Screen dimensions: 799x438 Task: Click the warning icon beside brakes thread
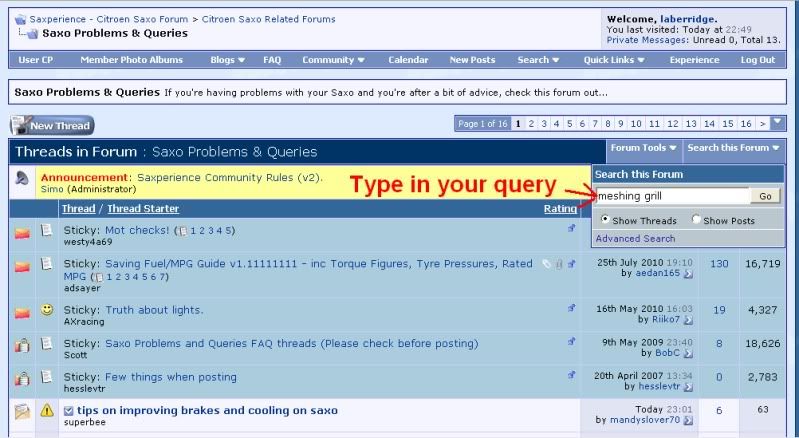46,410
